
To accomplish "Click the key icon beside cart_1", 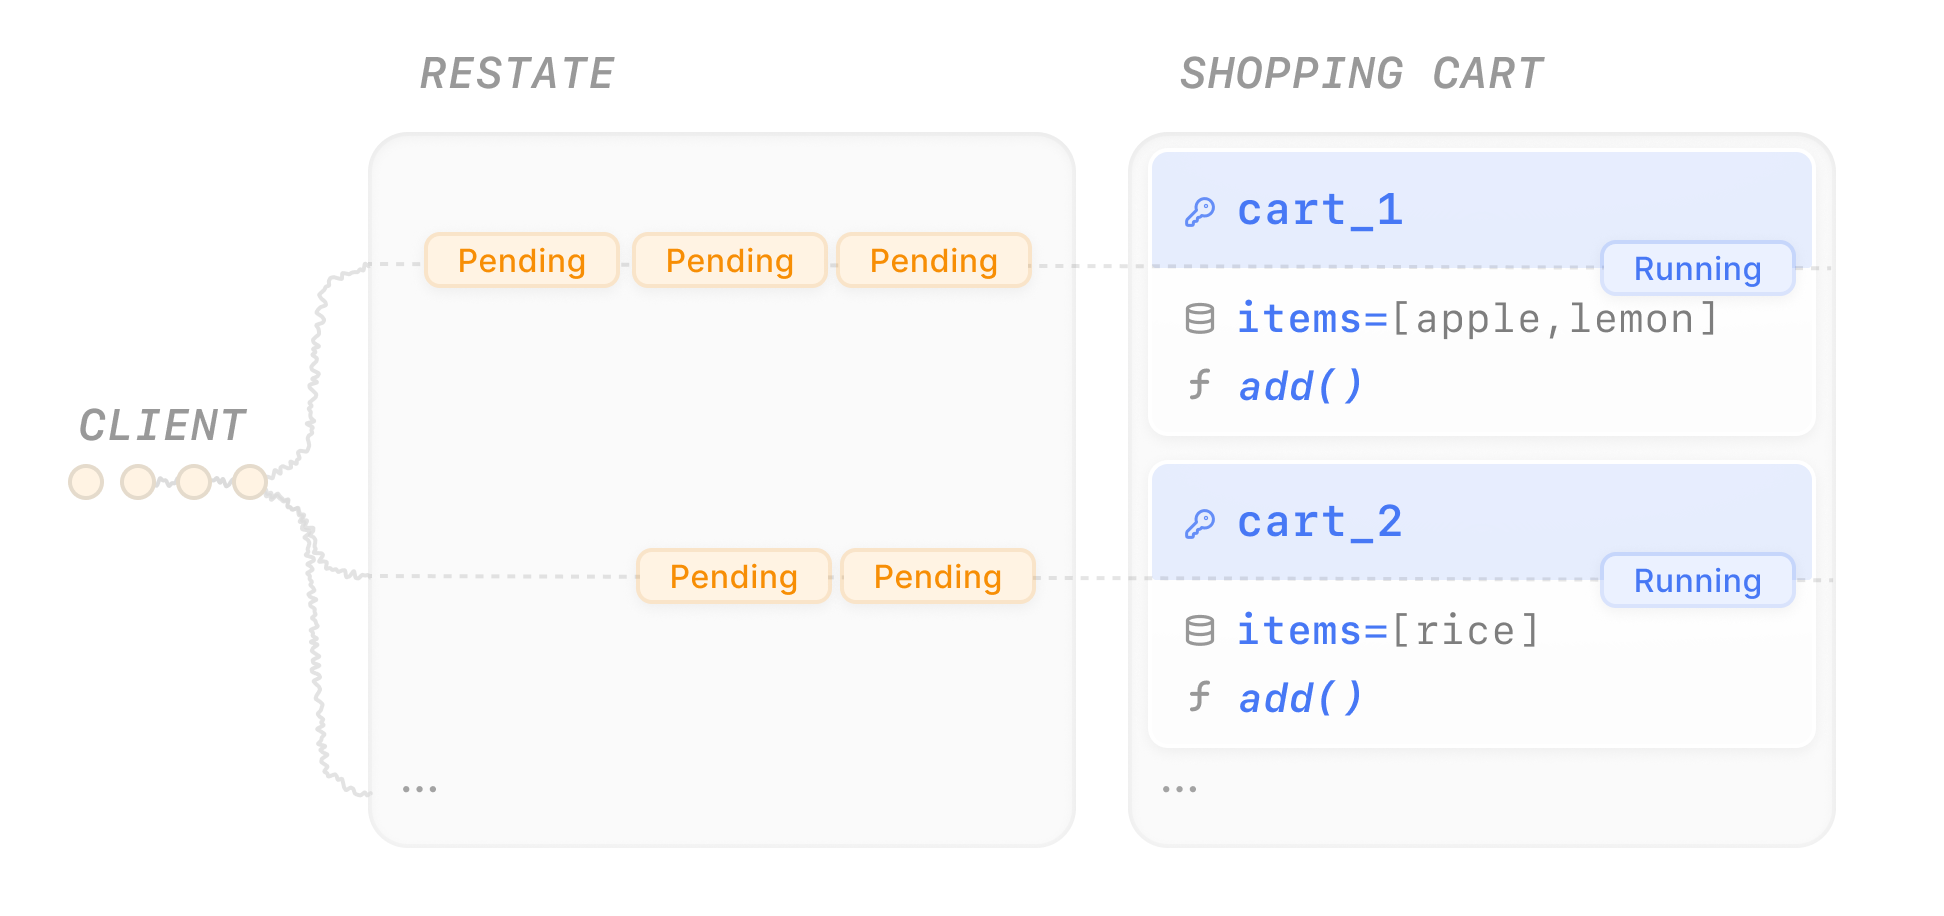I will (x=1199, y=212).
